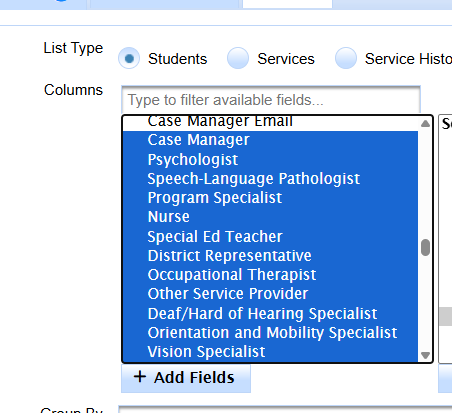The image size is (452, 413).
Task: Select Deaf/Hard of Hearing Specialist
Action: point(270,313)
